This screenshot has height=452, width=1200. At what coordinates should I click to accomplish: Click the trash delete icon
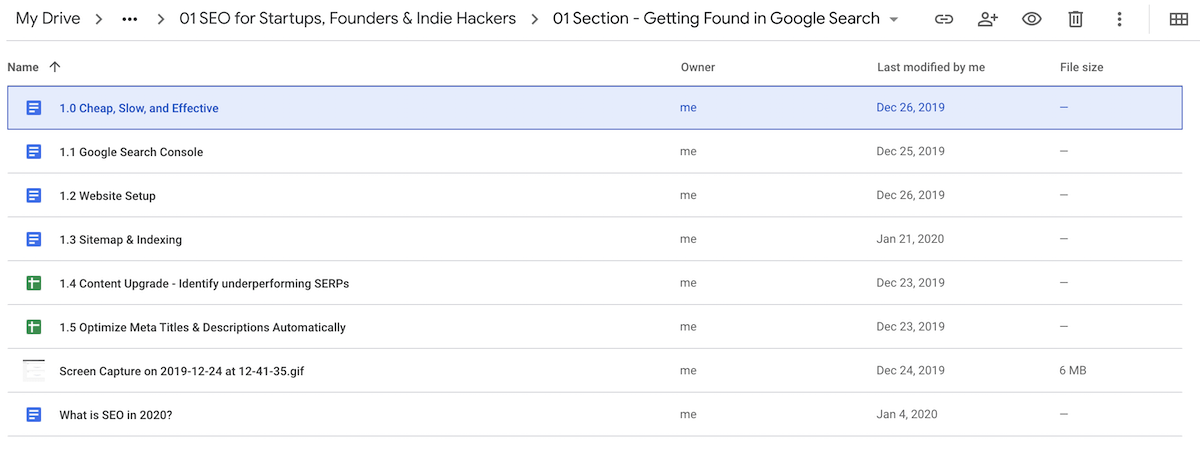[x=1076, y=19]
